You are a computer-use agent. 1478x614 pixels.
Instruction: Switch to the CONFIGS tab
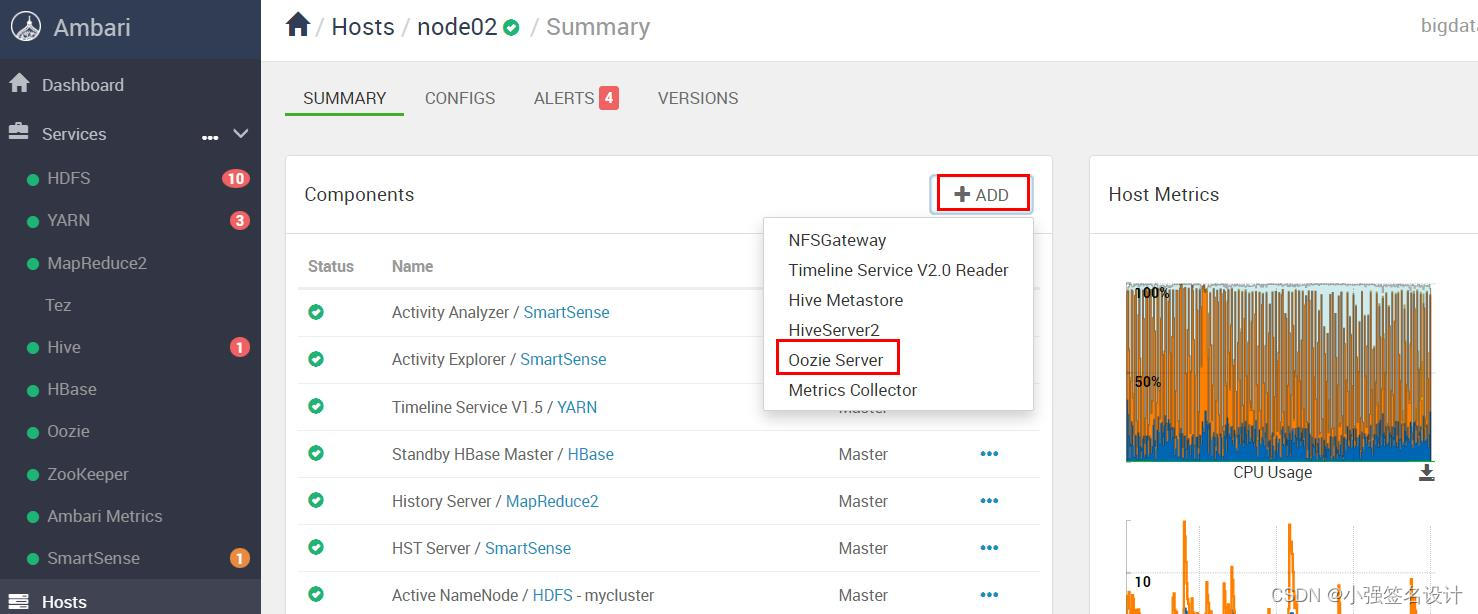[460, 98]
